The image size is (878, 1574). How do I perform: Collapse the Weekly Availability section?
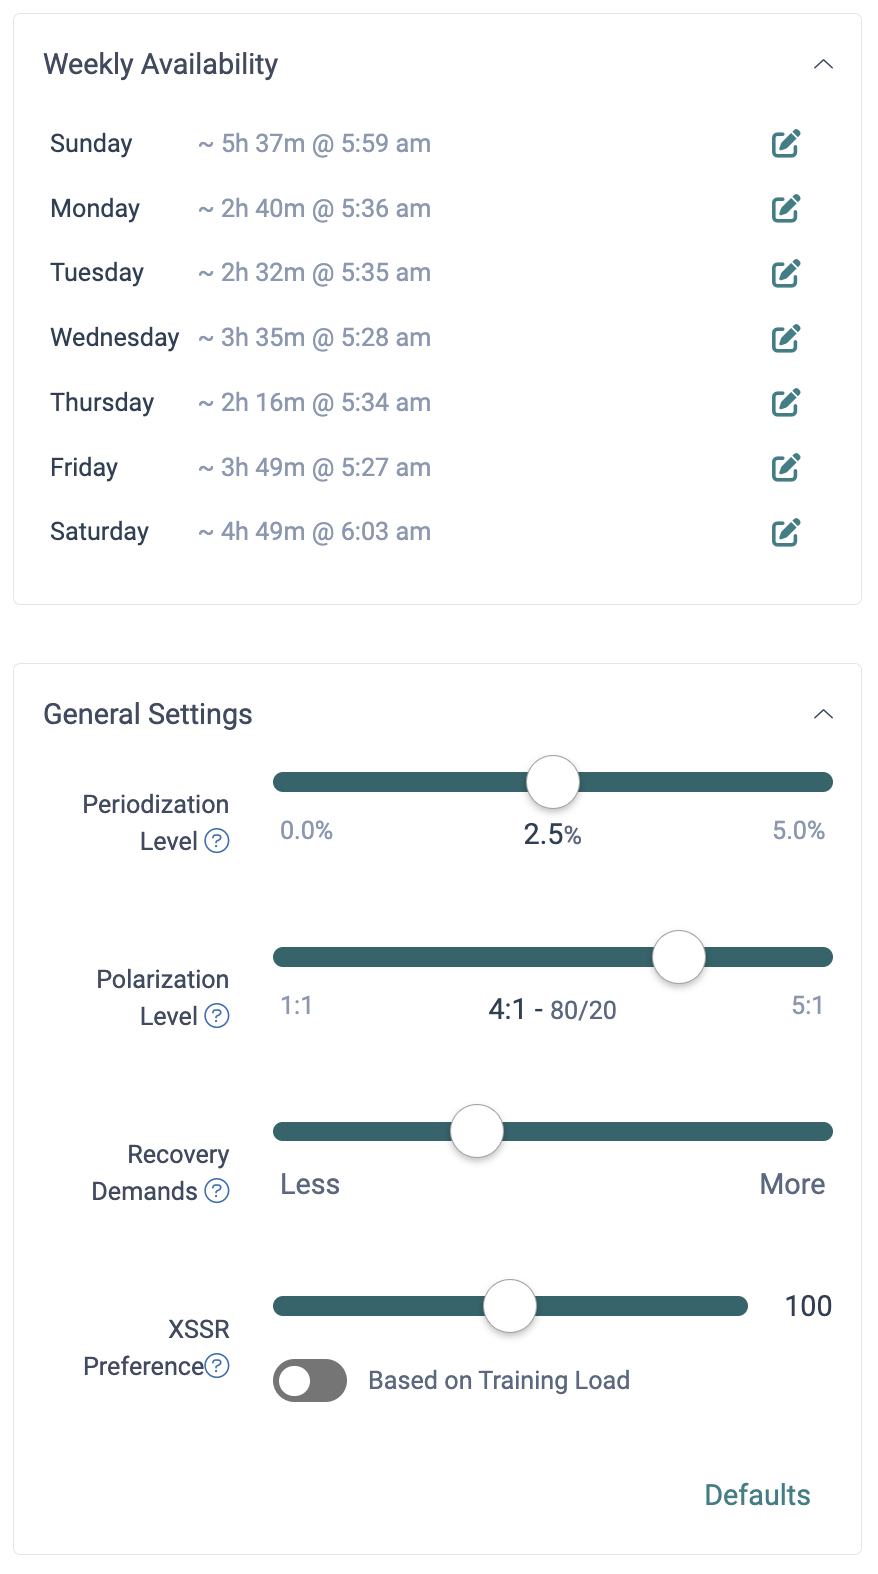point(823,64)
